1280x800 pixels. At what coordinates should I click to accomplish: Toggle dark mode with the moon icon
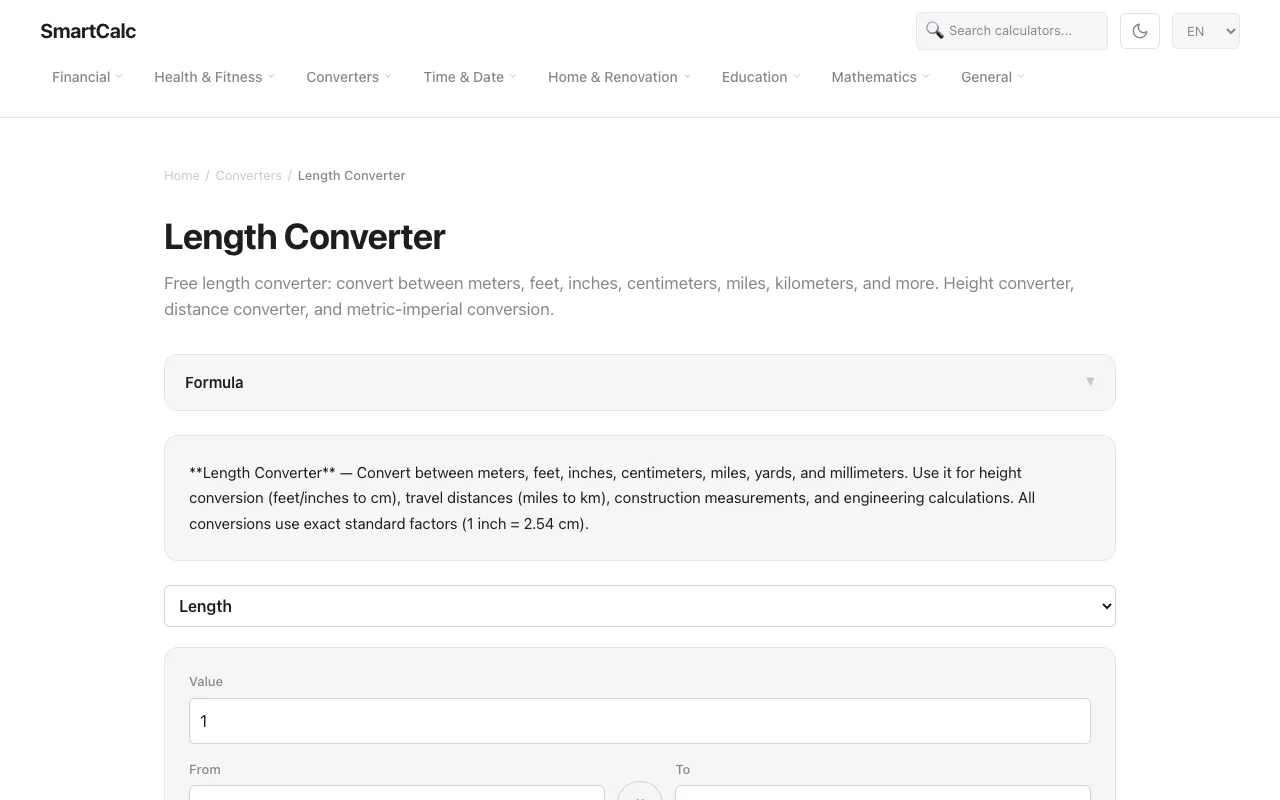point(1140,31)
